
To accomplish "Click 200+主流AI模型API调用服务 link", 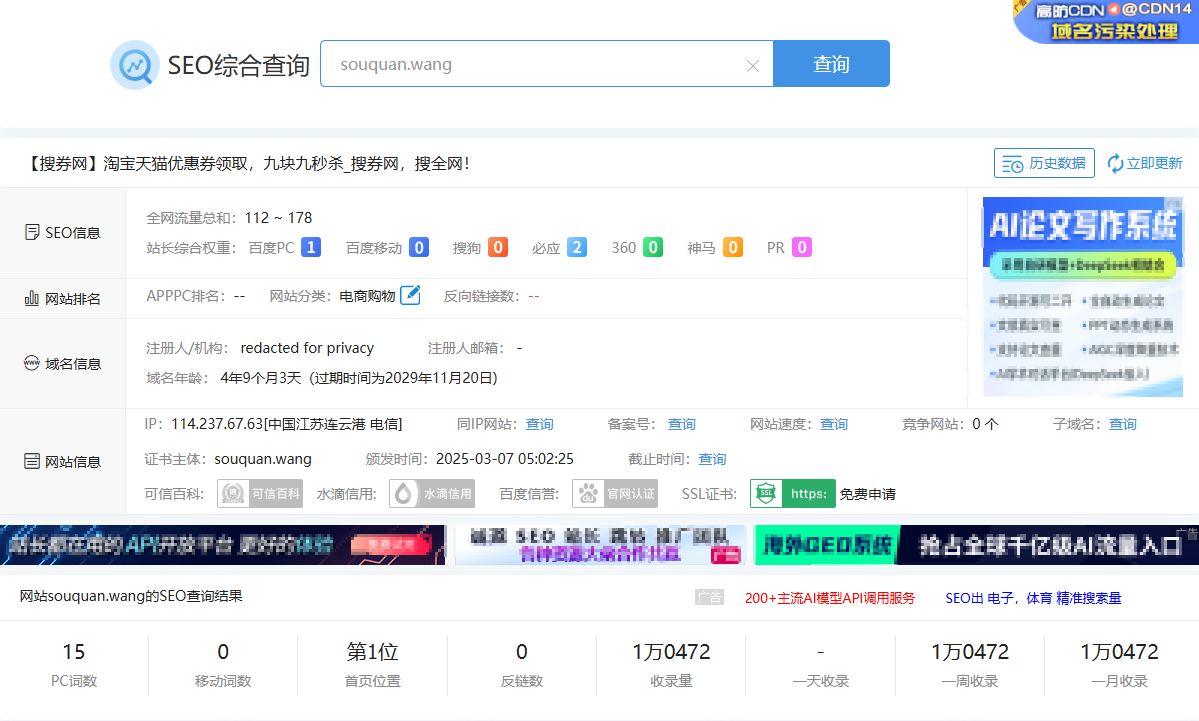I will click(x=830, y=598).
